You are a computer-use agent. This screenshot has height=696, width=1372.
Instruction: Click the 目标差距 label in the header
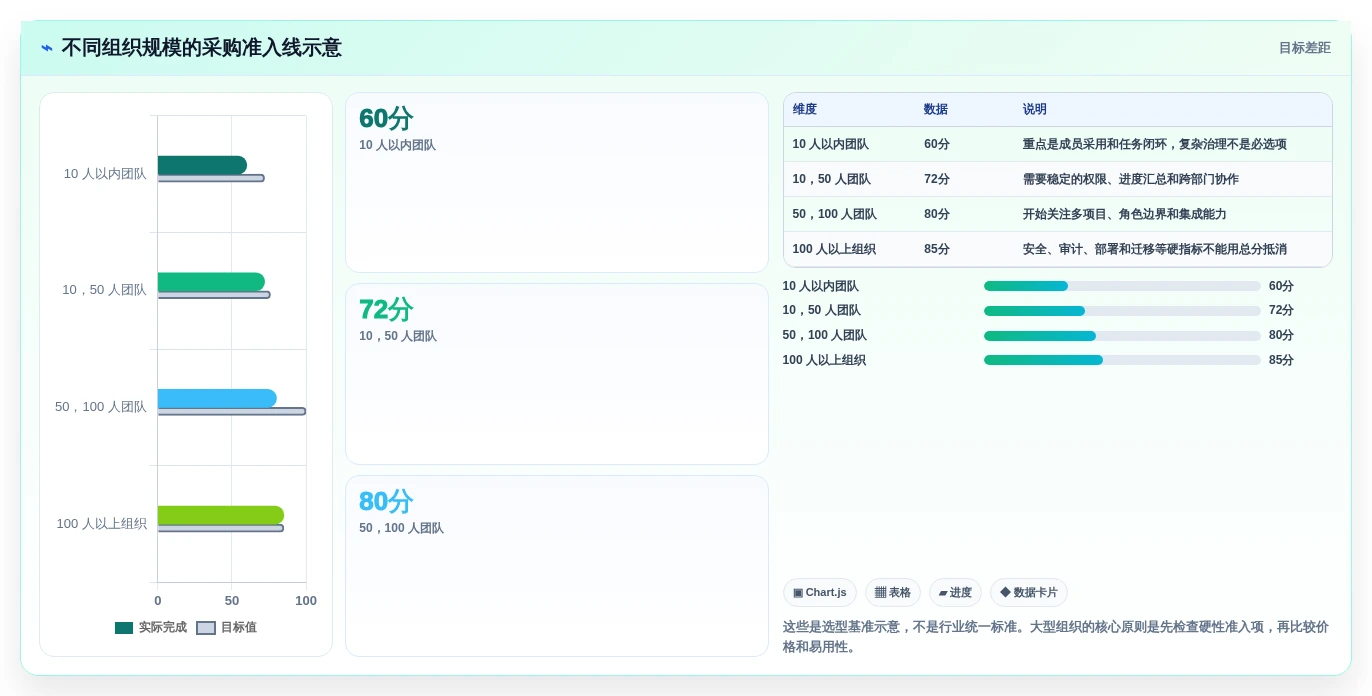pos(1304,48)
